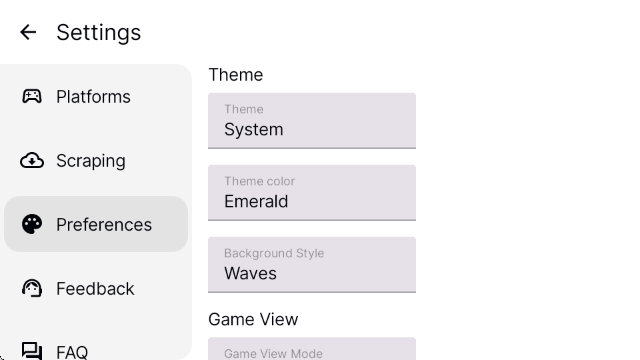This screenshot has width=640, height=360.
Task: Open the FAQ label in the sidebar
Action: tap(72, 352)
